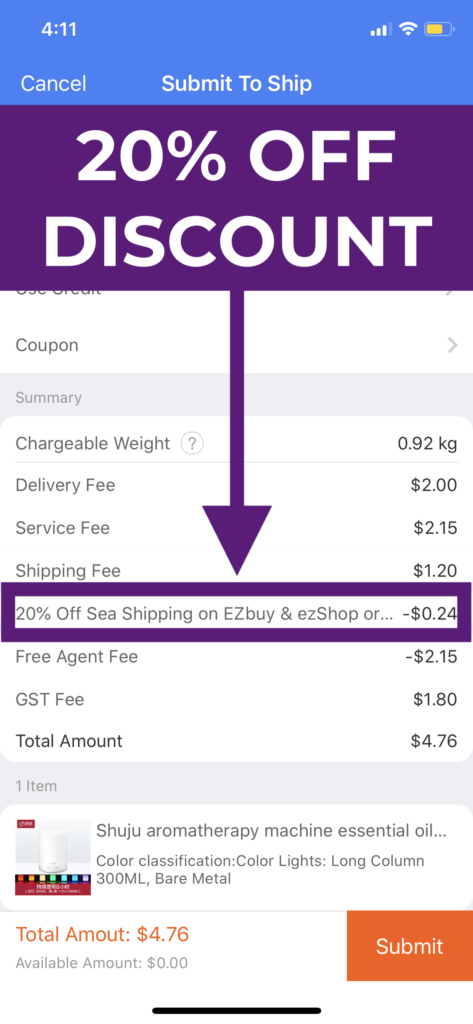Tap the Delivery Fee row
This screenshot has width=473, height=1024.
coord(236,485)
